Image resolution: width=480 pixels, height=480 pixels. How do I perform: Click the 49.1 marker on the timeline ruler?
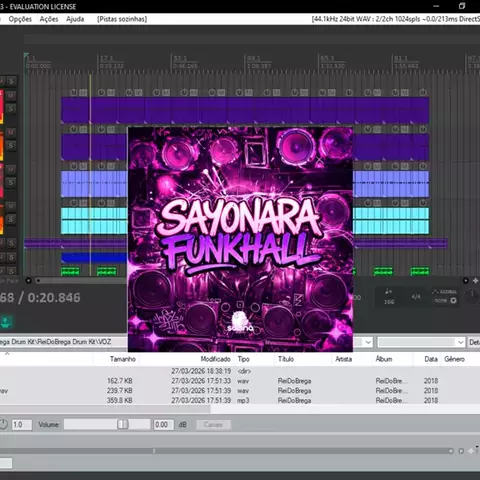[x=253, y=58]
